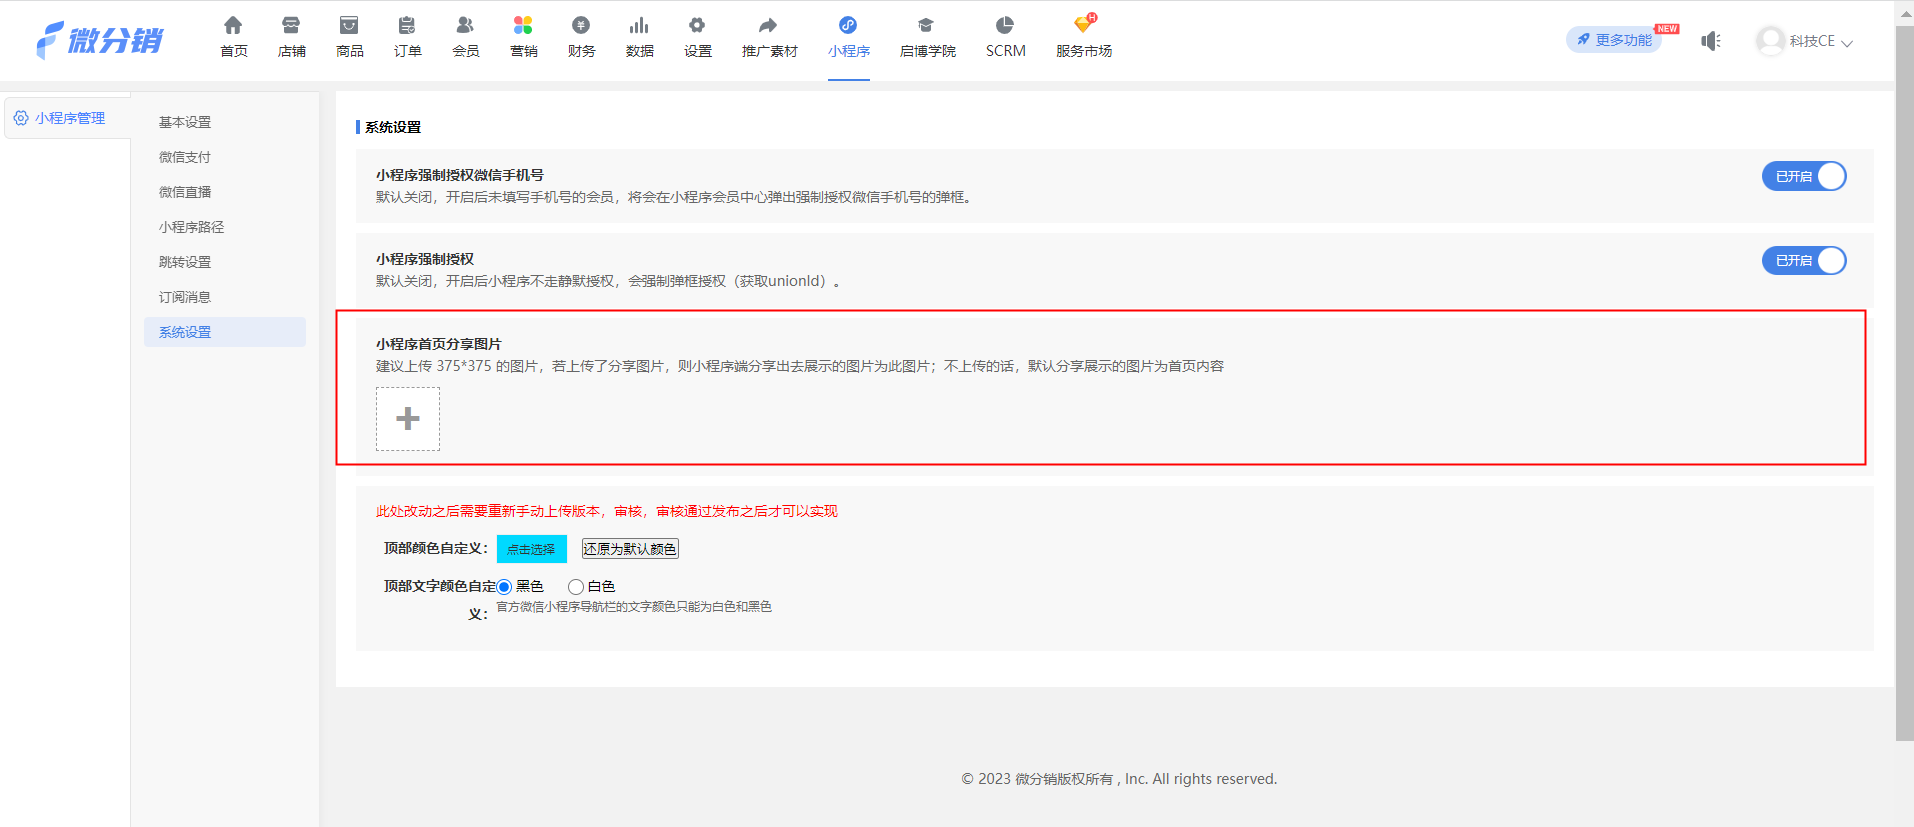Open the 店铺 shop icon
Screen dimensions: 1914x827
click(291, 26)
